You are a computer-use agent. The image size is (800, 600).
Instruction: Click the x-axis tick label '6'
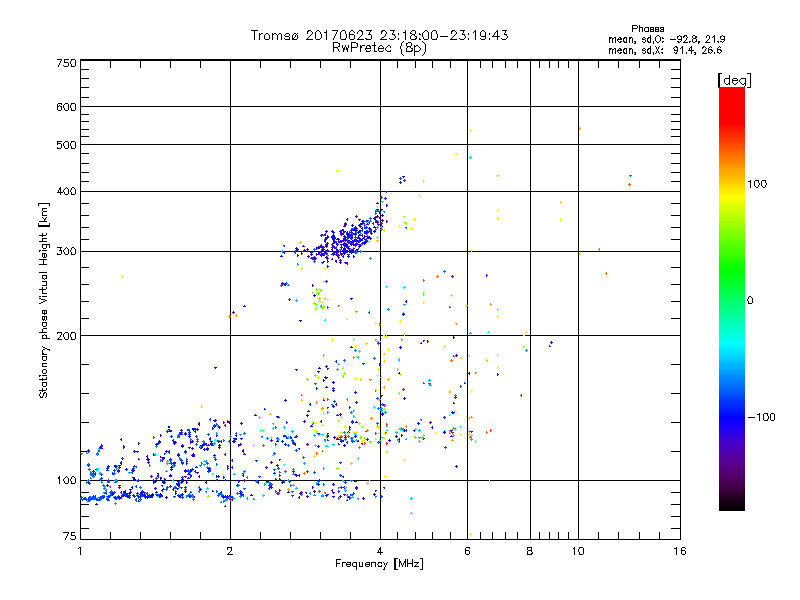[467, 551]
